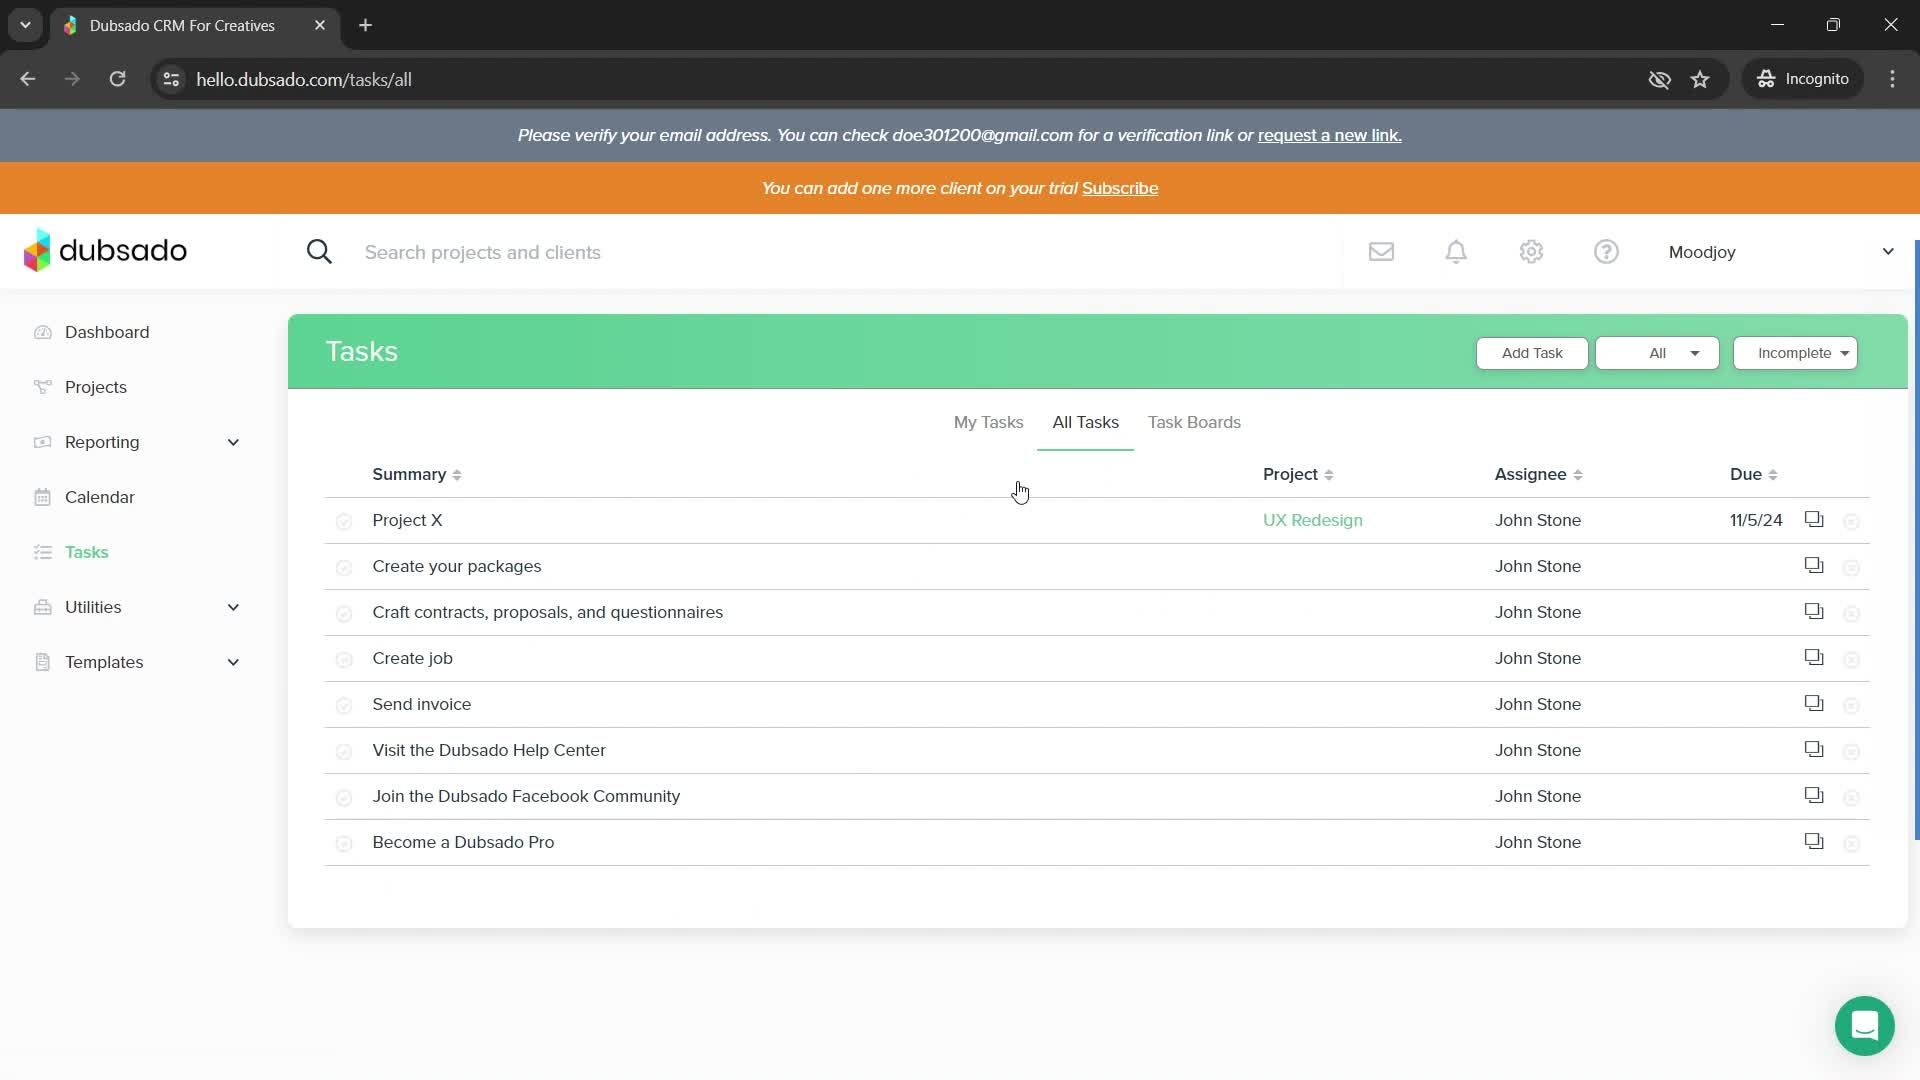Mark Become a Dubsado Pro complete
The image size is (1920, 1080).
coord(344,843)
